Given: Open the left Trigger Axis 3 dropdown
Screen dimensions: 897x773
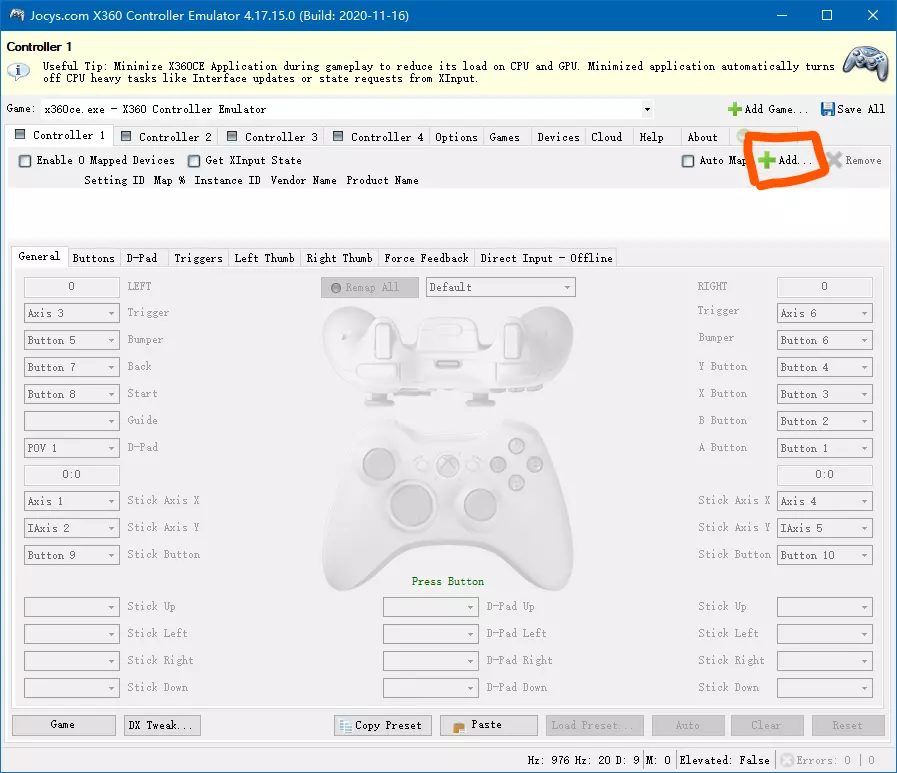Looking at the screenshot, I should click(x=72, y=313).
